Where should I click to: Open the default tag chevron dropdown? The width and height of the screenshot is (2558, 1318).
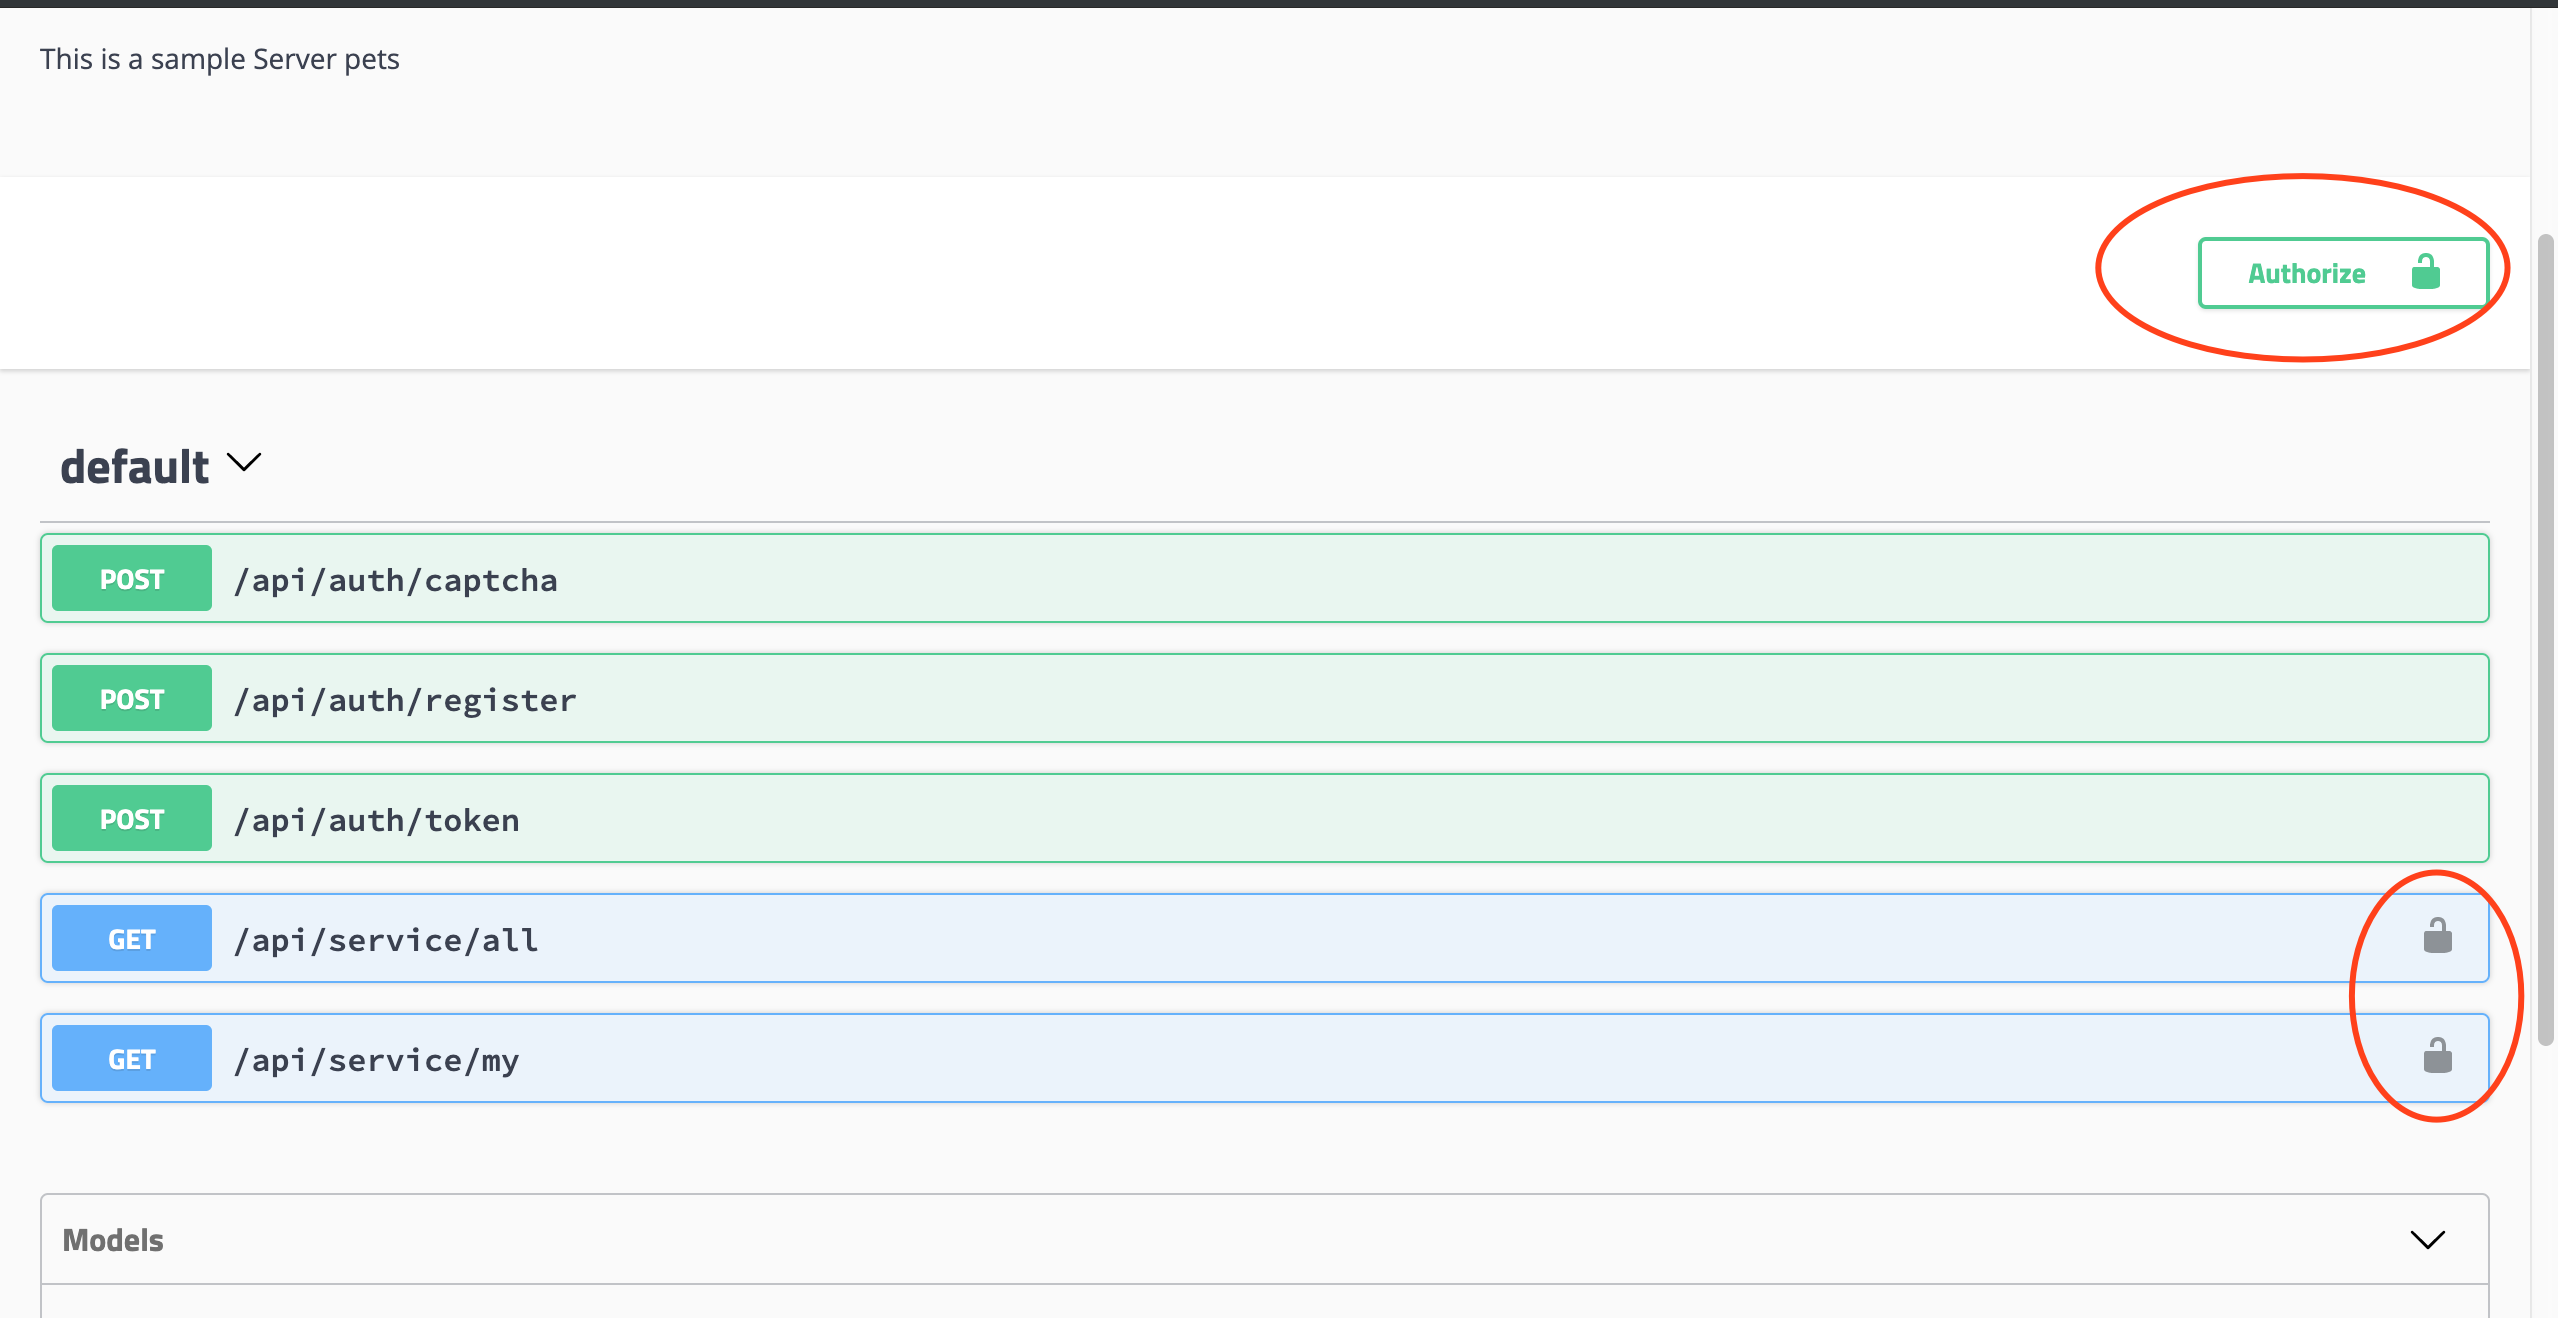[x=243, y=463]
